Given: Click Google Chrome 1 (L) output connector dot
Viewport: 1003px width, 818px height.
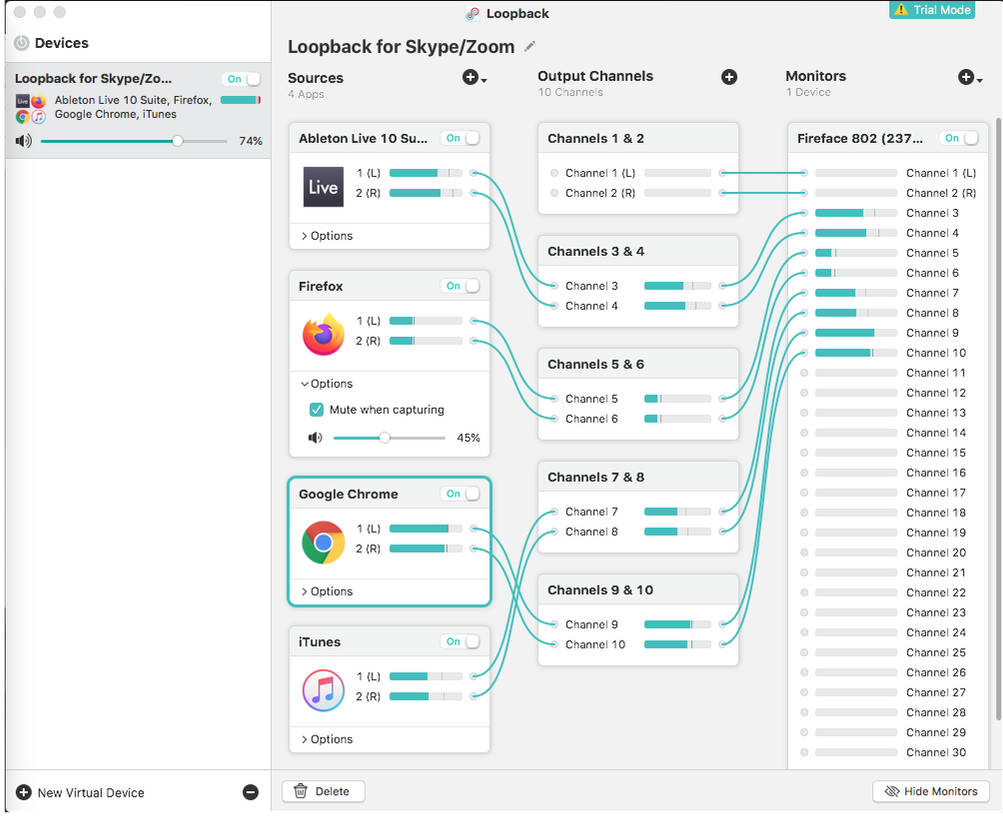Looking at the screenshot, I should pyautogui.click(x=474, y=528).
